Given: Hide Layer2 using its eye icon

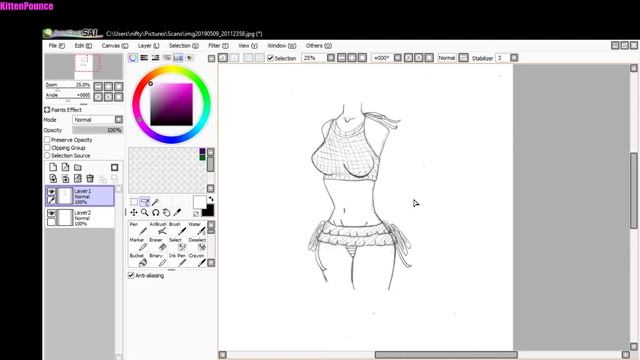Looking at the screenshot, I should (51, 213).
